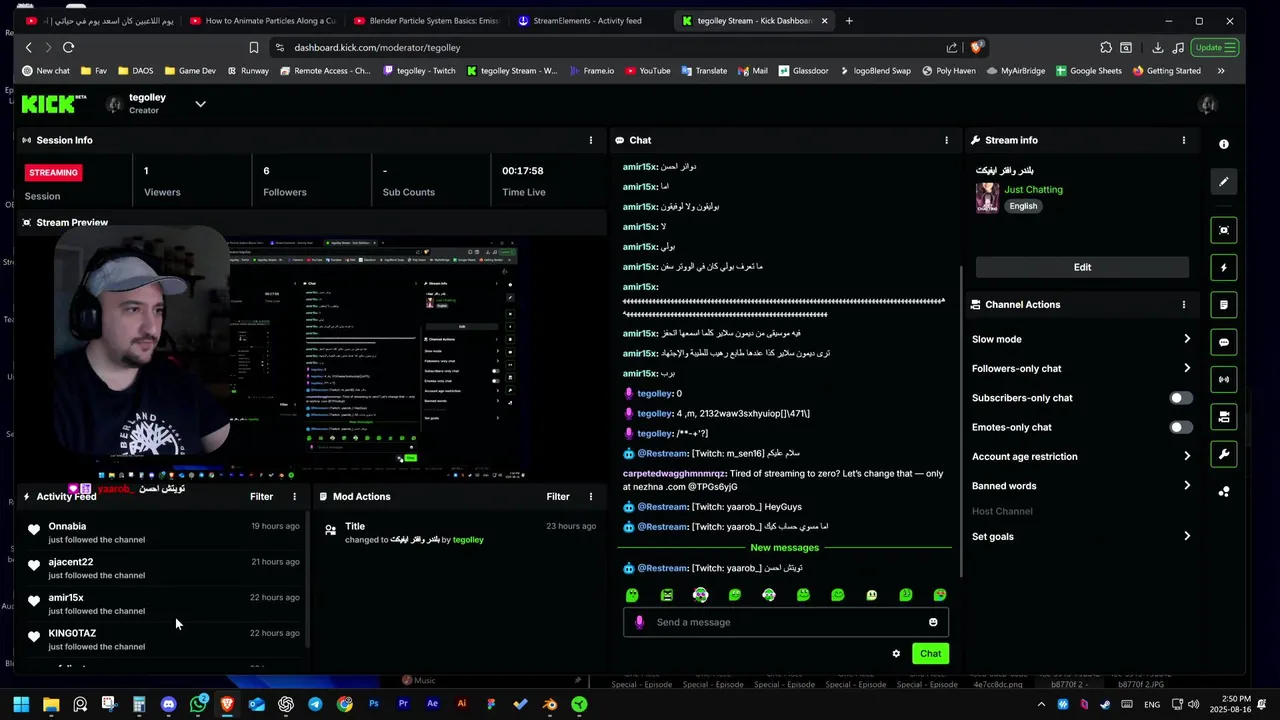Click Filter in Activity Feed
Image resolution: width=1280 pixels, height=720 pixels.
pos(261,496)
